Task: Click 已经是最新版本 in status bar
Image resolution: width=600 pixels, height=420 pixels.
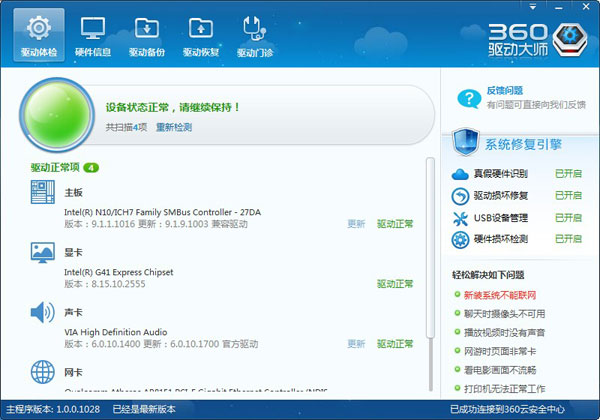Action: point(144,409)
